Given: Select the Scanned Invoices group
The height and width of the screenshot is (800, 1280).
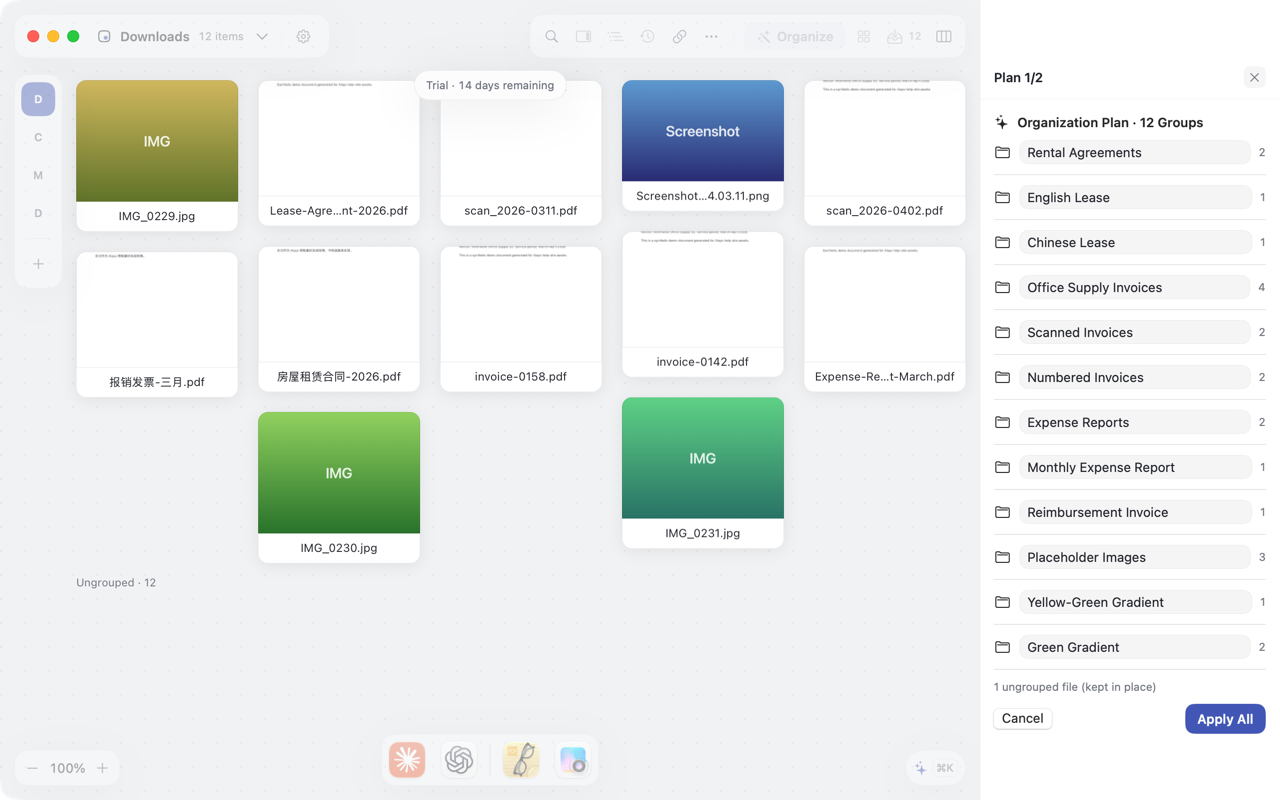Looking at the screenshot, I should (1134, 332).
